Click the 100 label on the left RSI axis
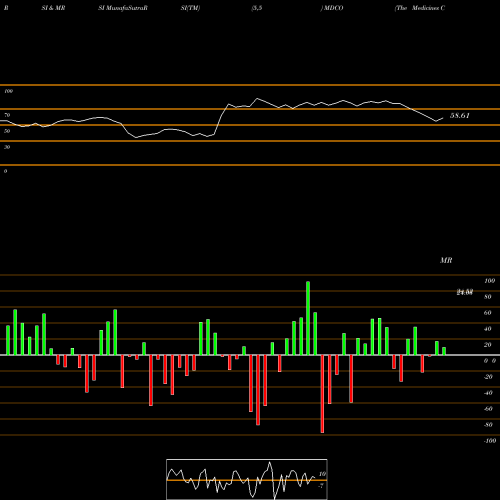 click(x=8, y=91)
